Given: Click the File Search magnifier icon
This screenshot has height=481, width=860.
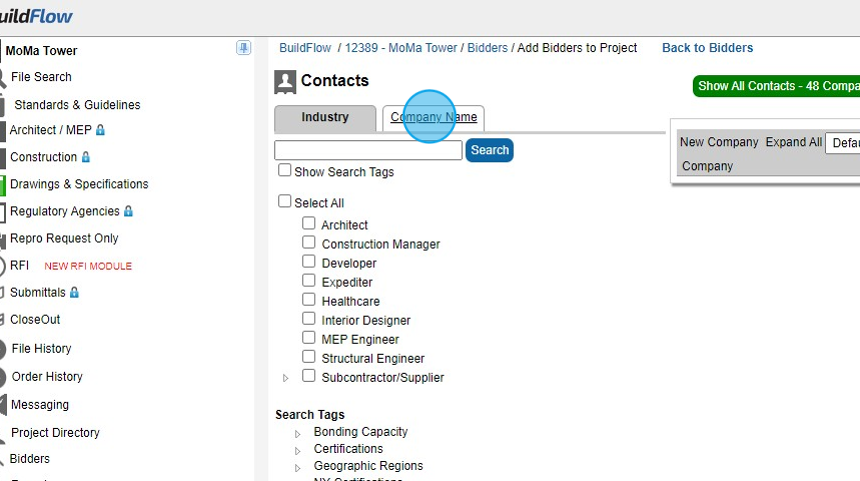Looking at the screenshot, I should 3,78.
